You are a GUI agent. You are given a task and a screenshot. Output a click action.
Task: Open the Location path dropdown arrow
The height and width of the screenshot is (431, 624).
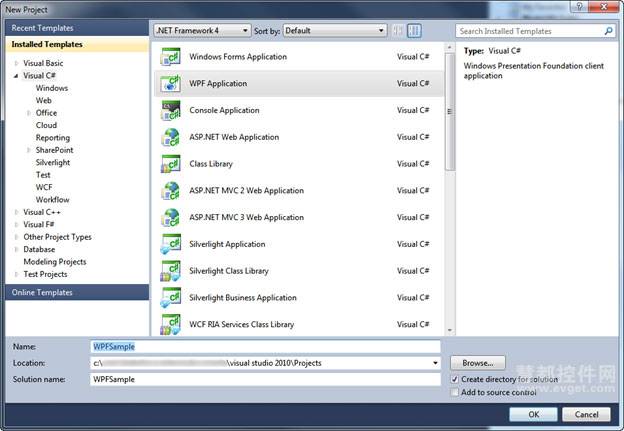[x=435, y=363]
